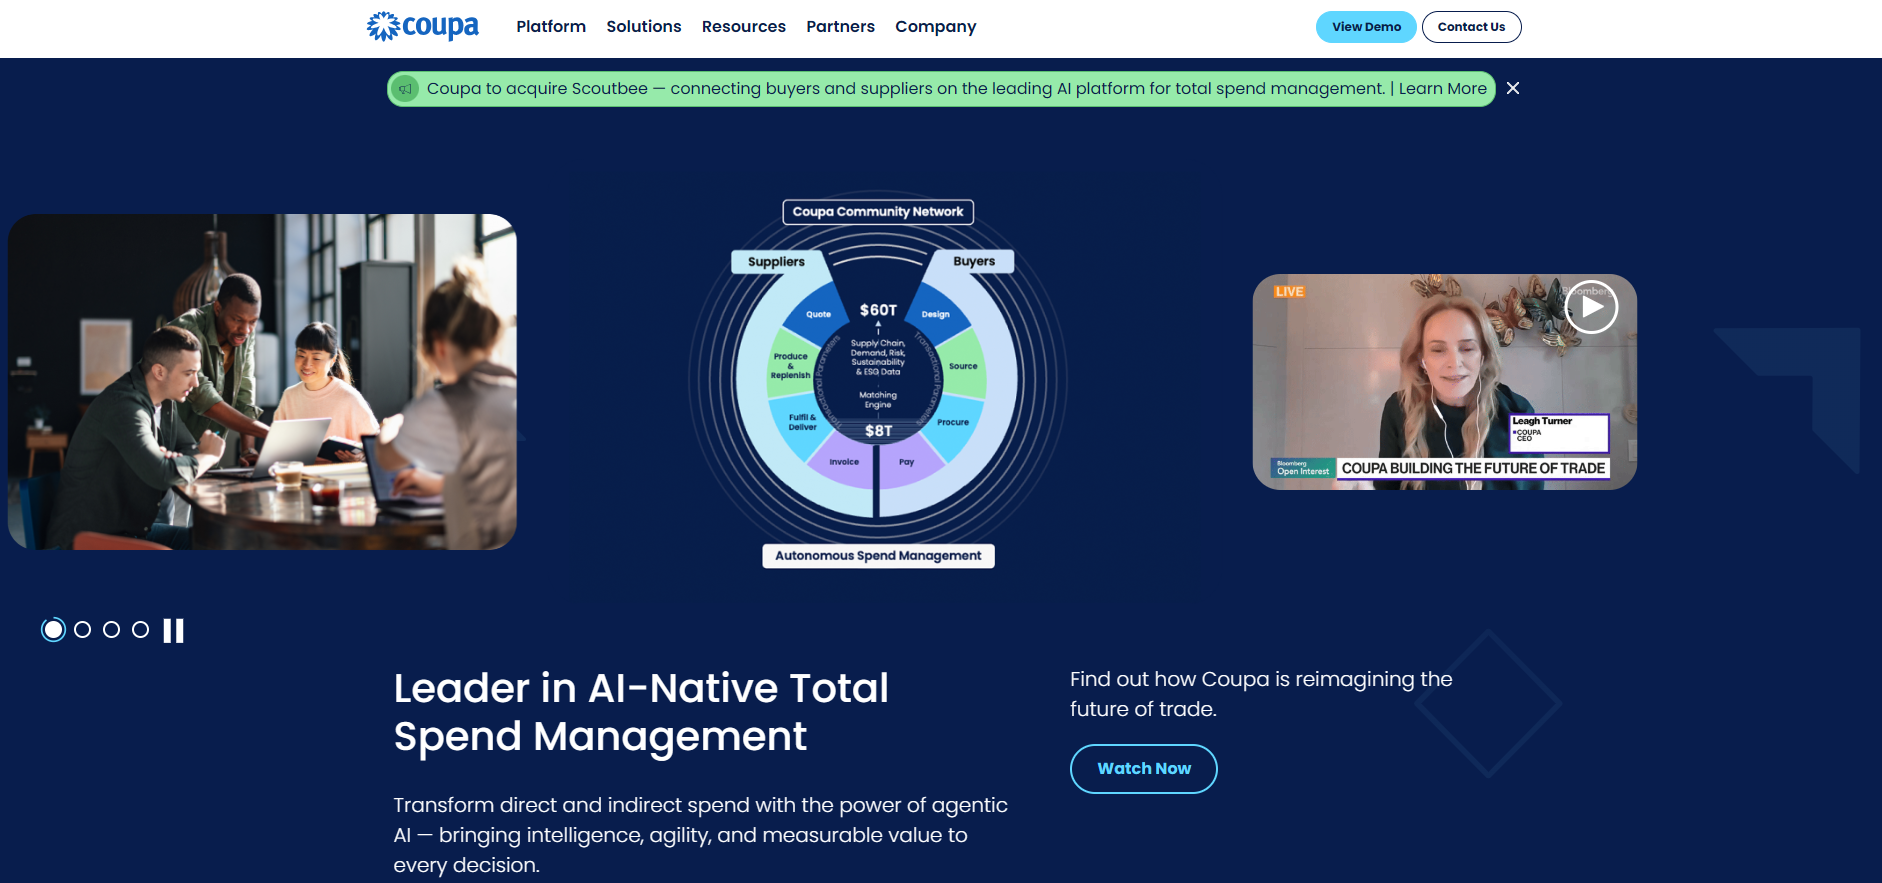Screen dimensions: 1882x883
Task: Click the LIVE badge on the video
Action: 1289,292
